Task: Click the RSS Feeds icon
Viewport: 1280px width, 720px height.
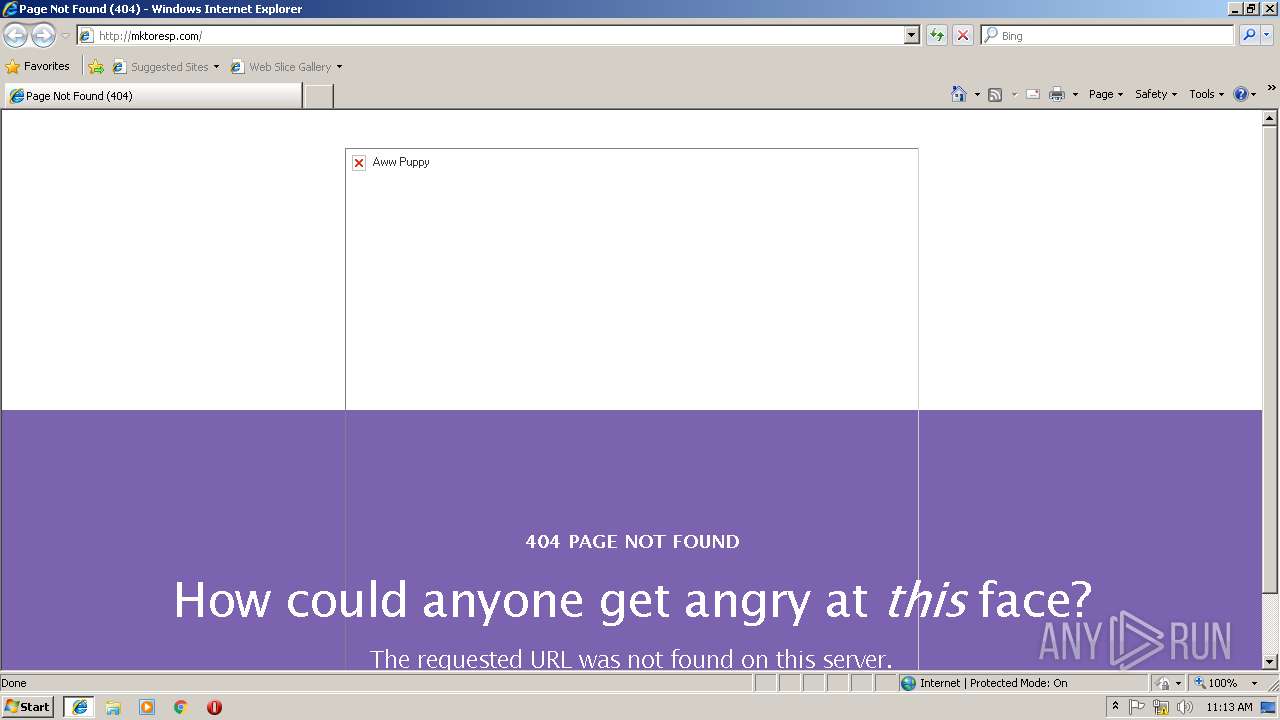Action: click(995, 94)
